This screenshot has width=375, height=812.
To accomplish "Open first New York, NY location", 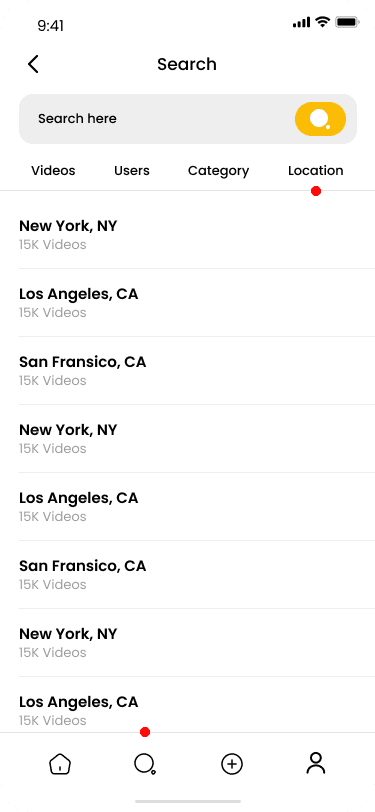I will 197,235.
